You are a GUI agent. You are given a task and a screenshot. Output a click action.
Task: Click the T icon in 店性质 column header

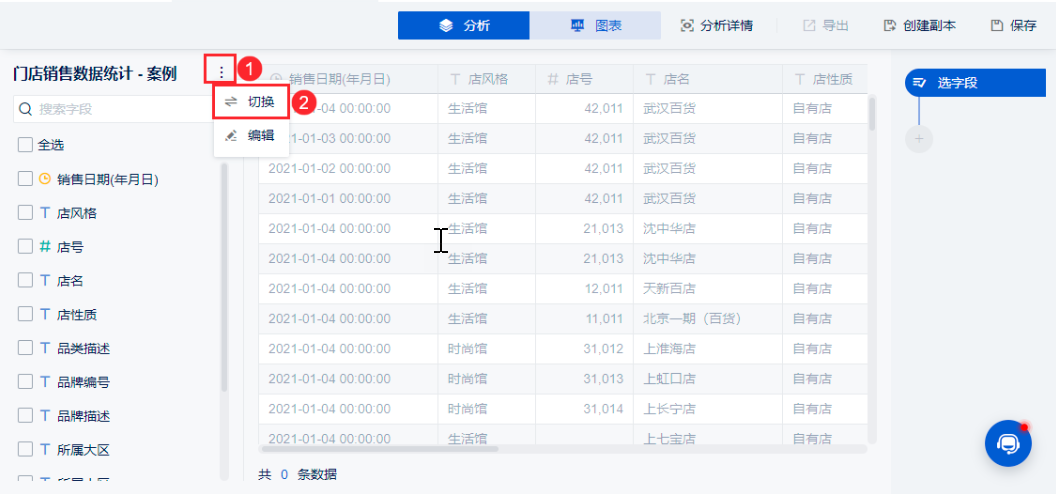pyautogui.click(x=800, y=79)
